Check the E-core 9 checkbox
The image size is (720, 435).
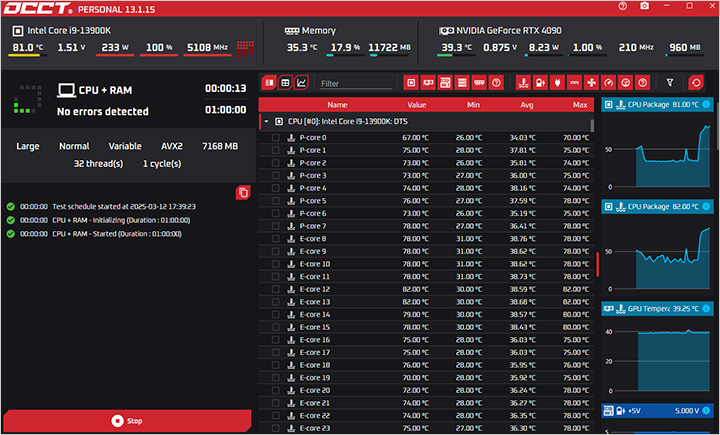[276, 251]
